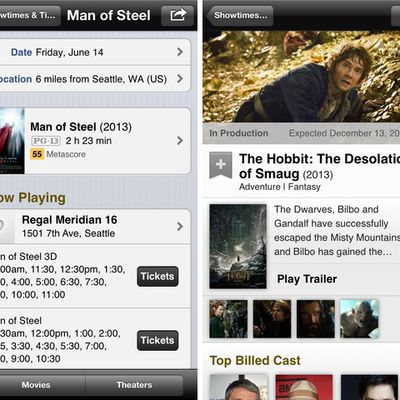The width and height of the screenshot is (400, 400).
Task: Add The Hobbit to watchlist with plus ribbon
Action: point(220,165)
